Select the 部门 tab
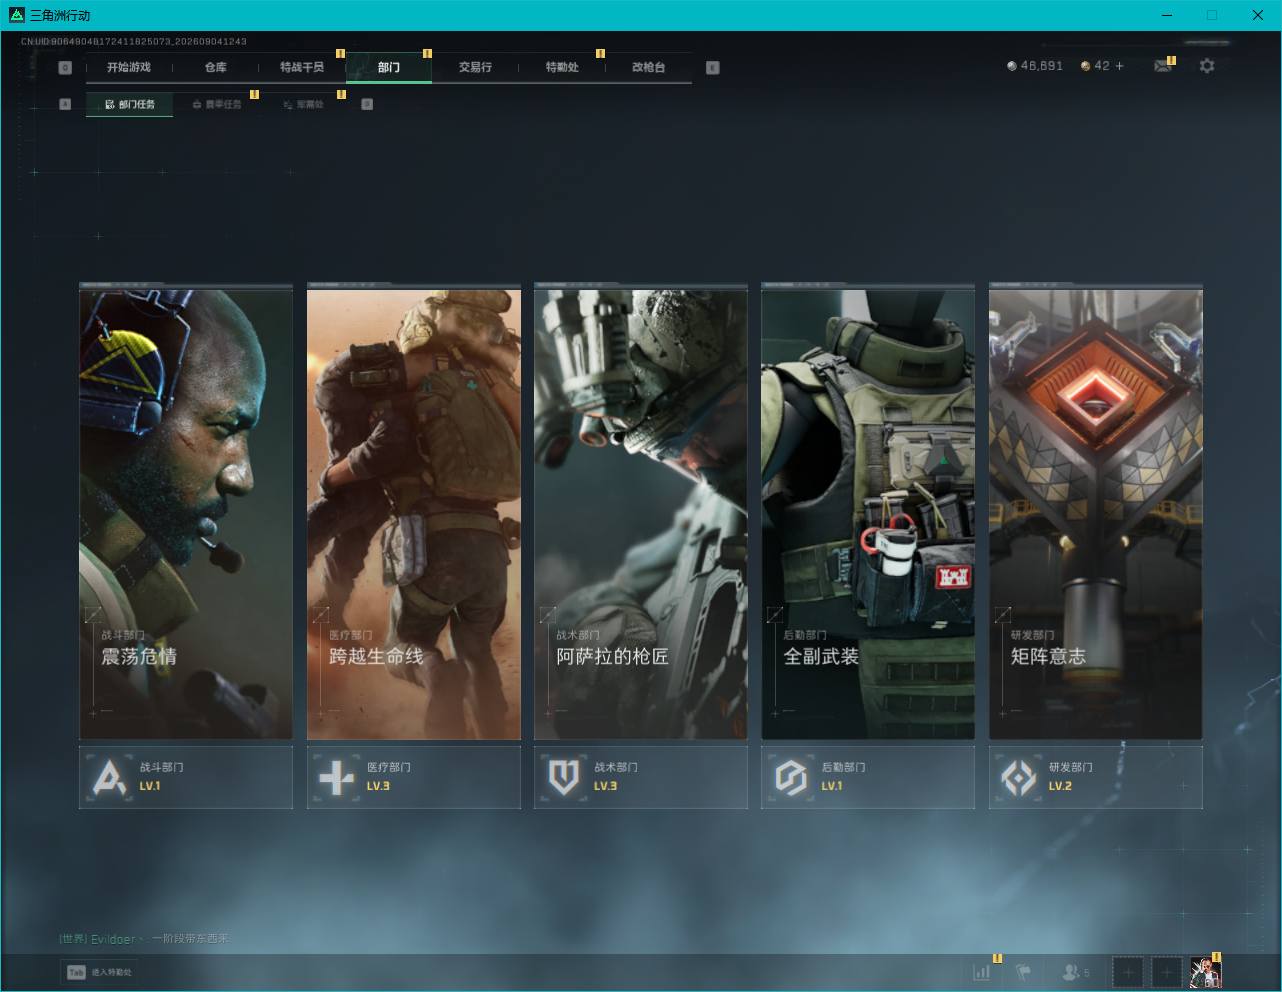 tap(389, 67)
